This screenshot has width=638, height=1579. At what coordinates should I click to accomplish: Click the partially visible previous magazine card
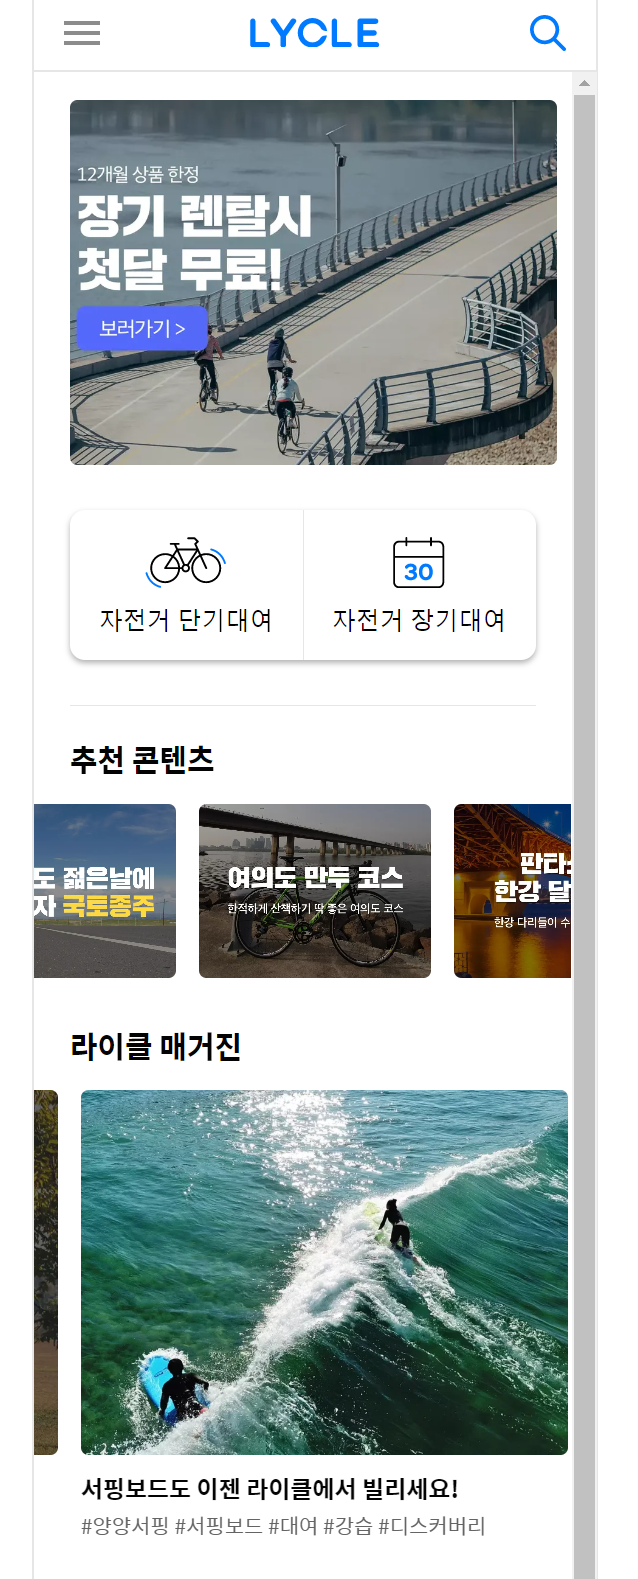pos(46,1272)
